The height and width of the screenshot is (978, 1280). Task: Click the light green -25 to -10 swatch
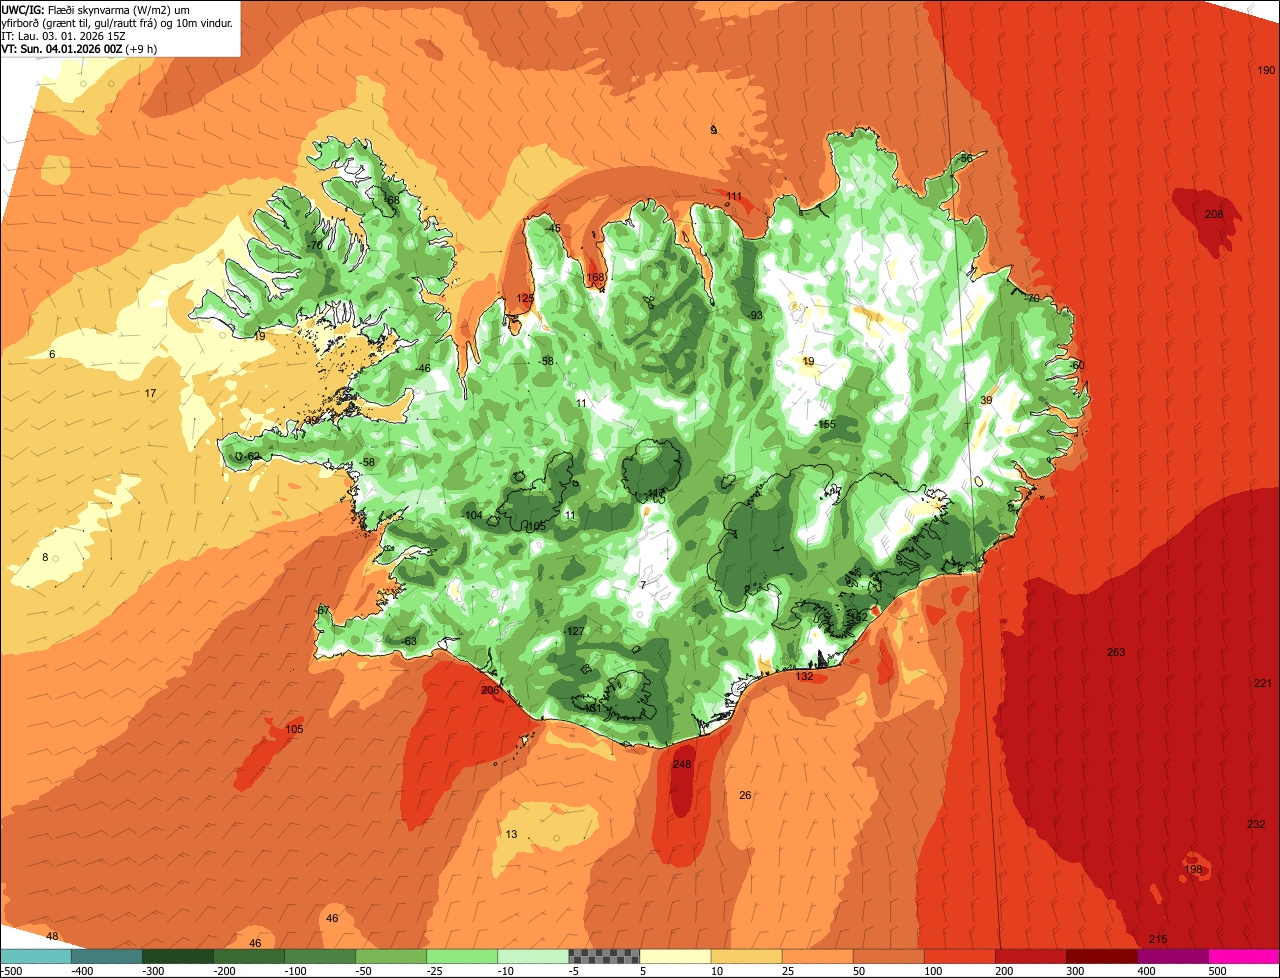pyautogui.click(x=462, y=956)
